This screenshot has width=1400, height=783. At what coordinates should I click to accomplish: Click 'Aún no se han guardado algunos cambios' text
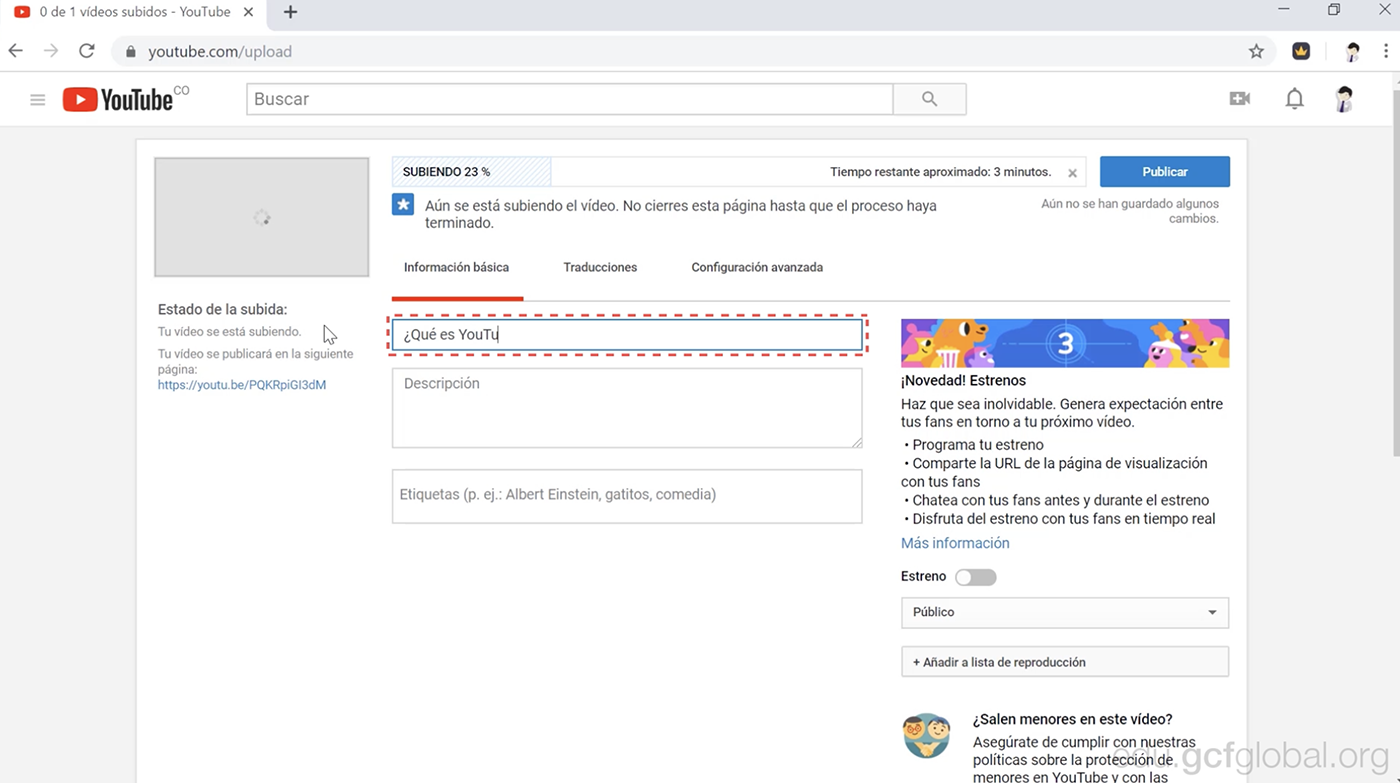(x=1130, y=211)
